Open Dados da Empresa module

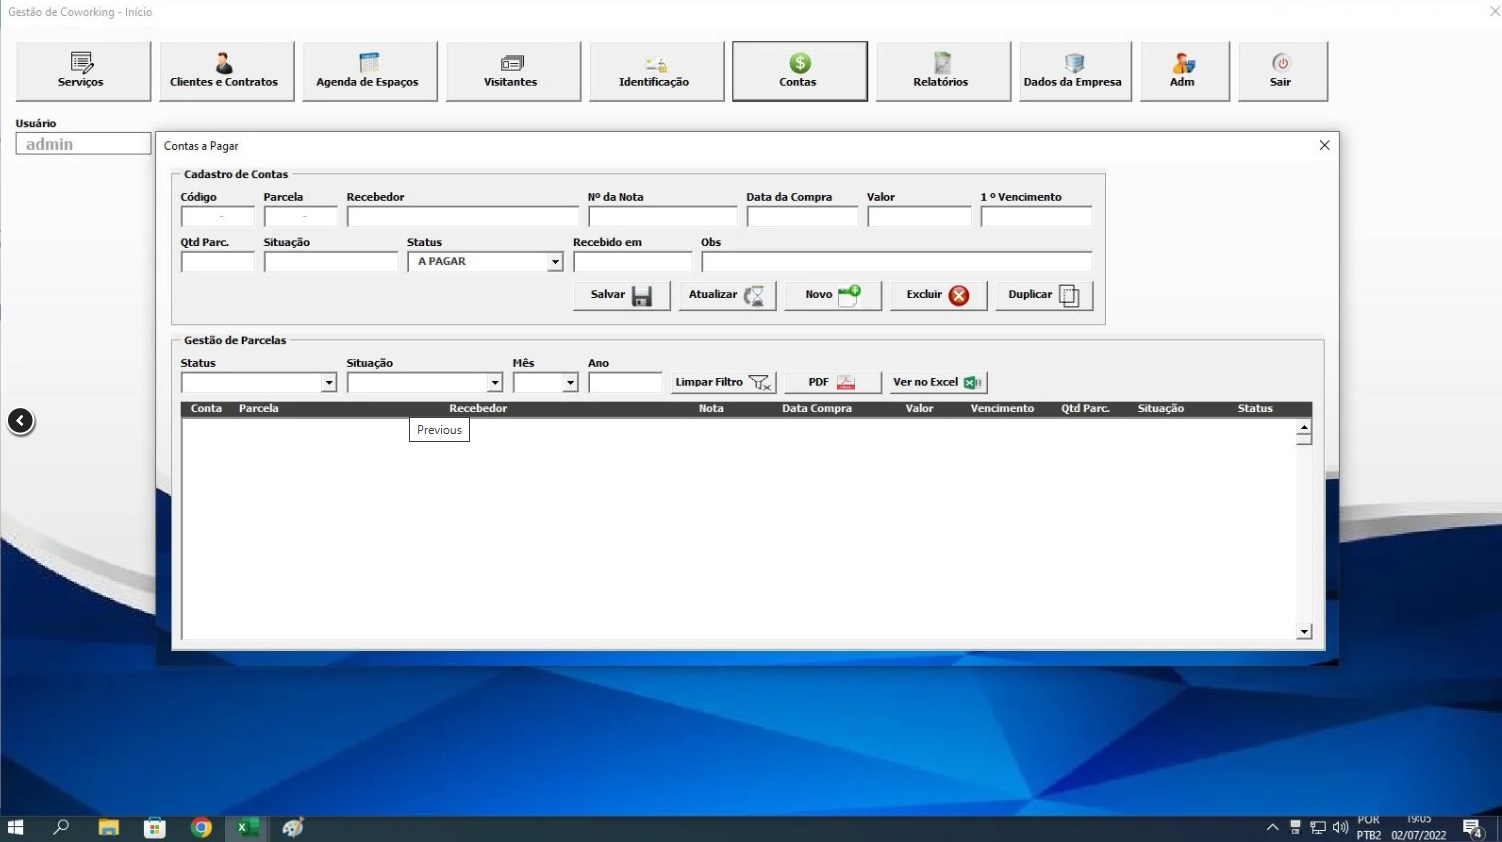pyautogui.click(x=1075, y=71)
